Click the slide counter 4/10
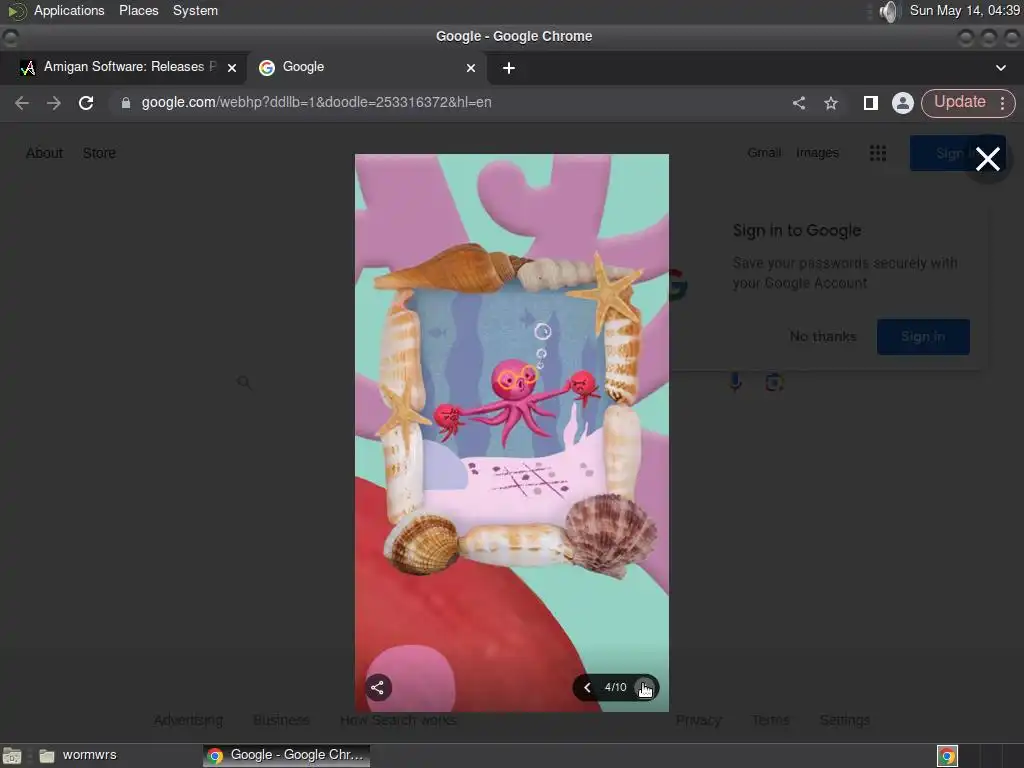 [x=615, y=687]
